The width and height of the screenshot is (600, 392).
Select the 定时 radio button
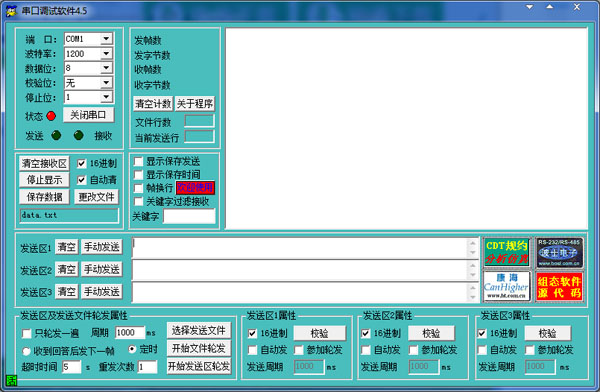tap(132, 349)
